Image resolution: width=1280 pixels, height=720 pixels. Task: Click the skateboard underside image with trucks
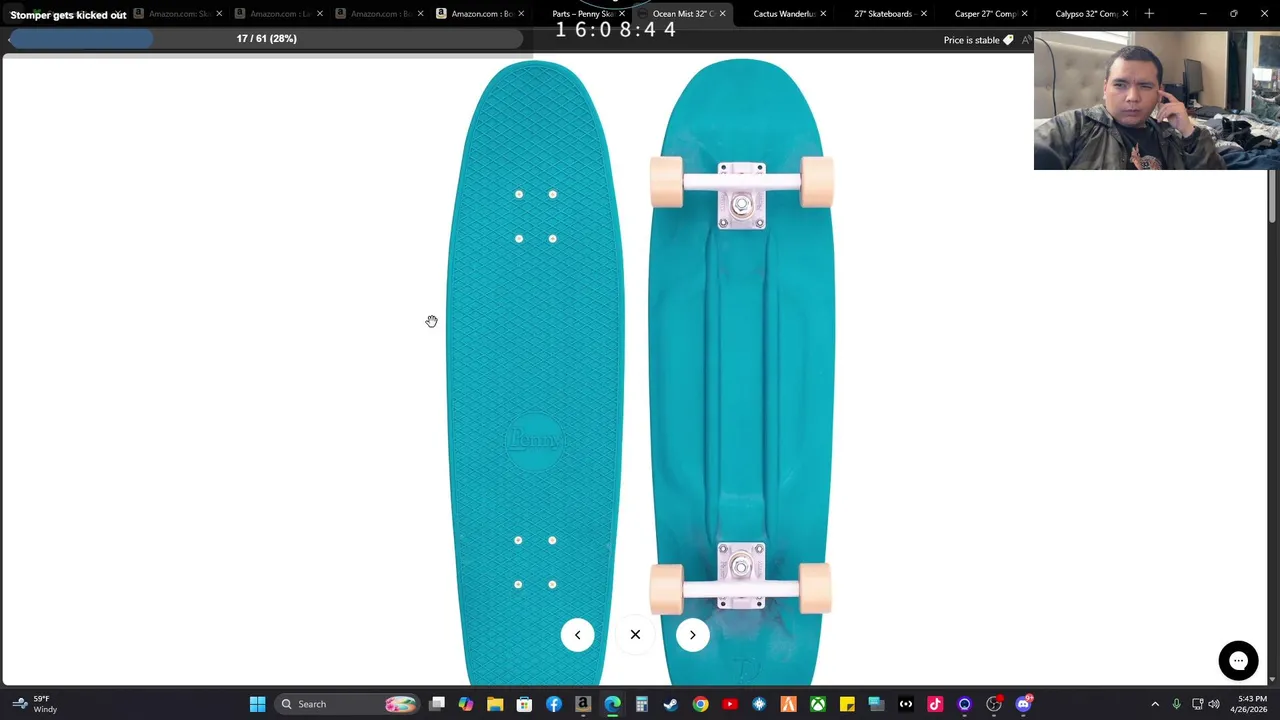pos(741,372)
